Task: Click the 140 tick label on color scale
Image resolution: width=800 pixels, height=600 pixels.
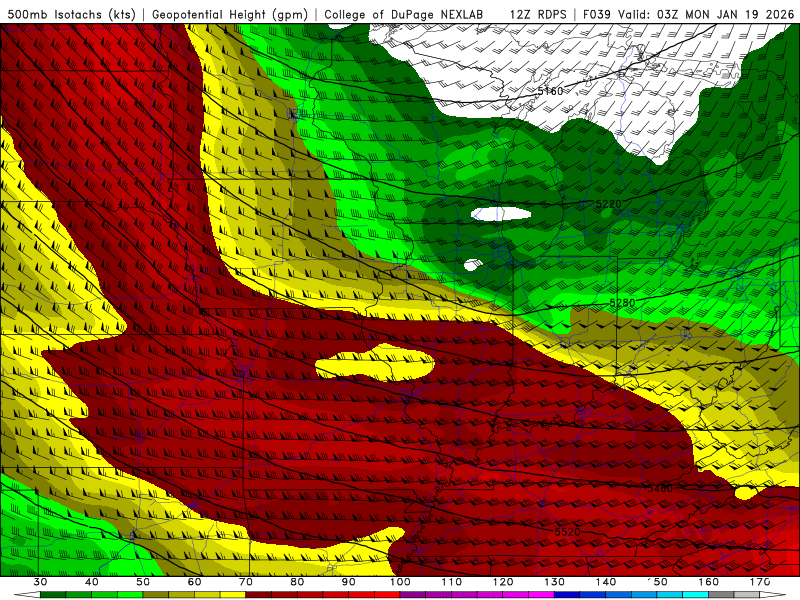Action: click(606, 582)
